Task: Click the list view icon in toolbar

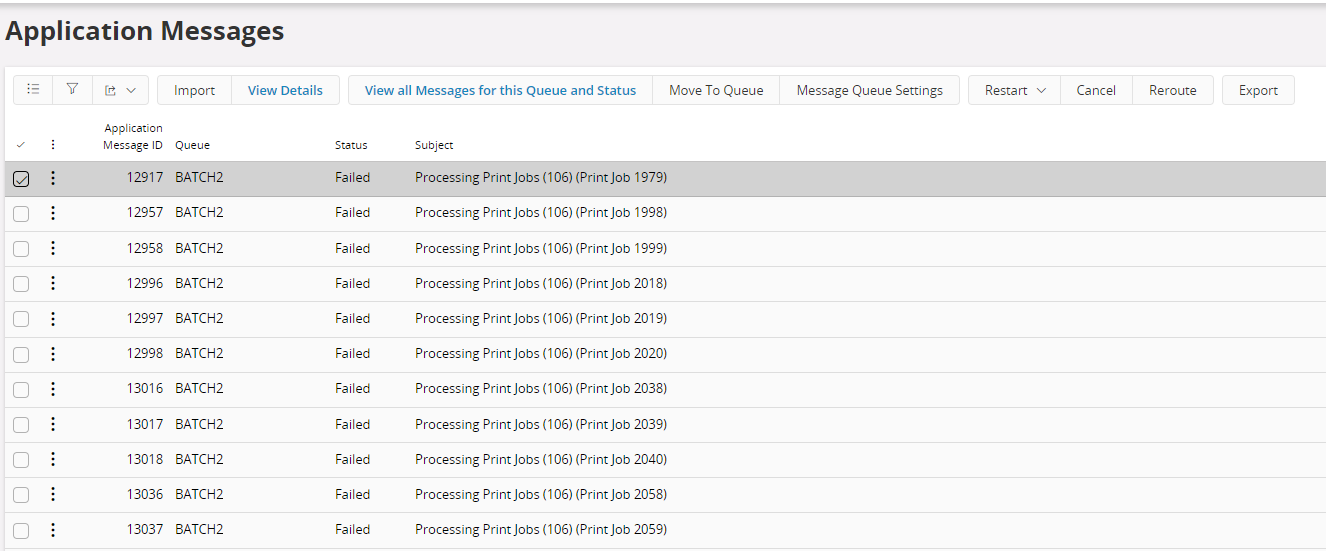Action: 33,90
